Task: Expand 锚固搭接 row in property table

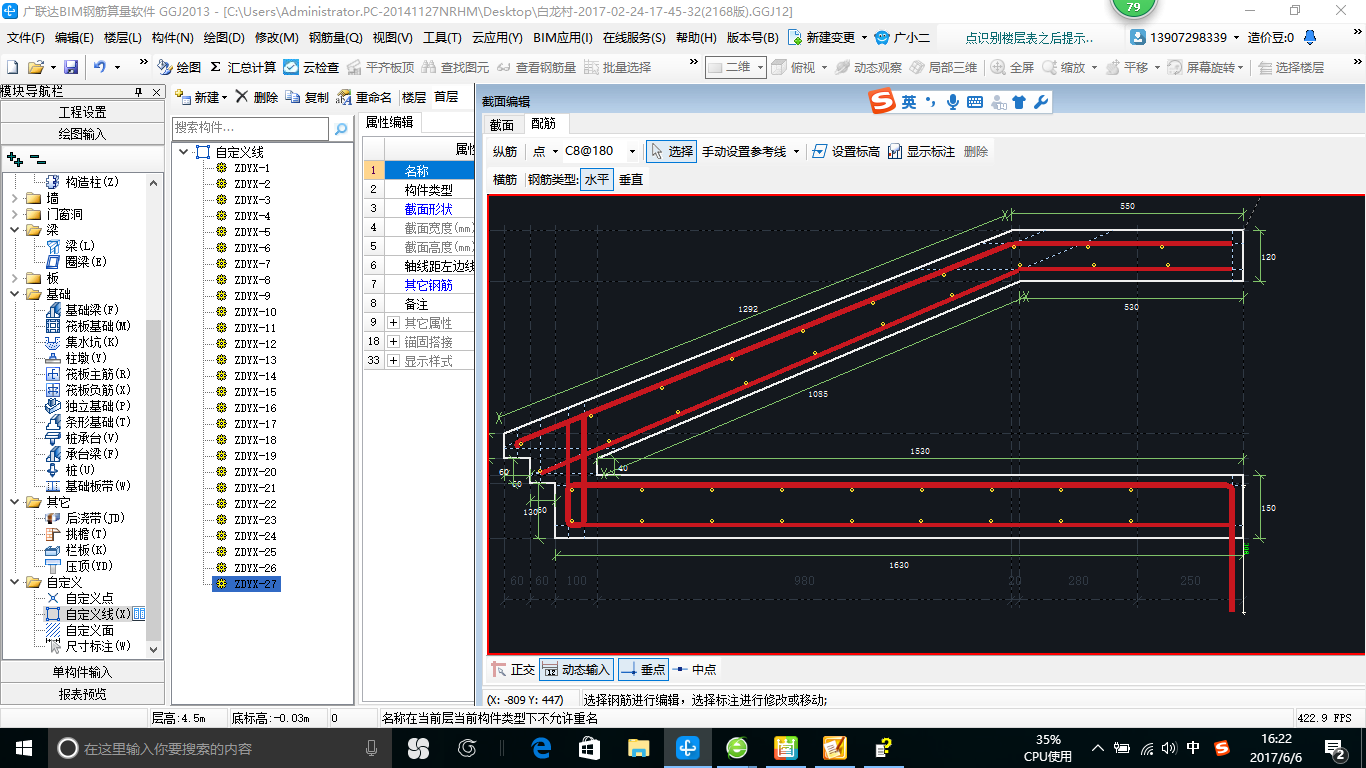Action: point(393,342)
